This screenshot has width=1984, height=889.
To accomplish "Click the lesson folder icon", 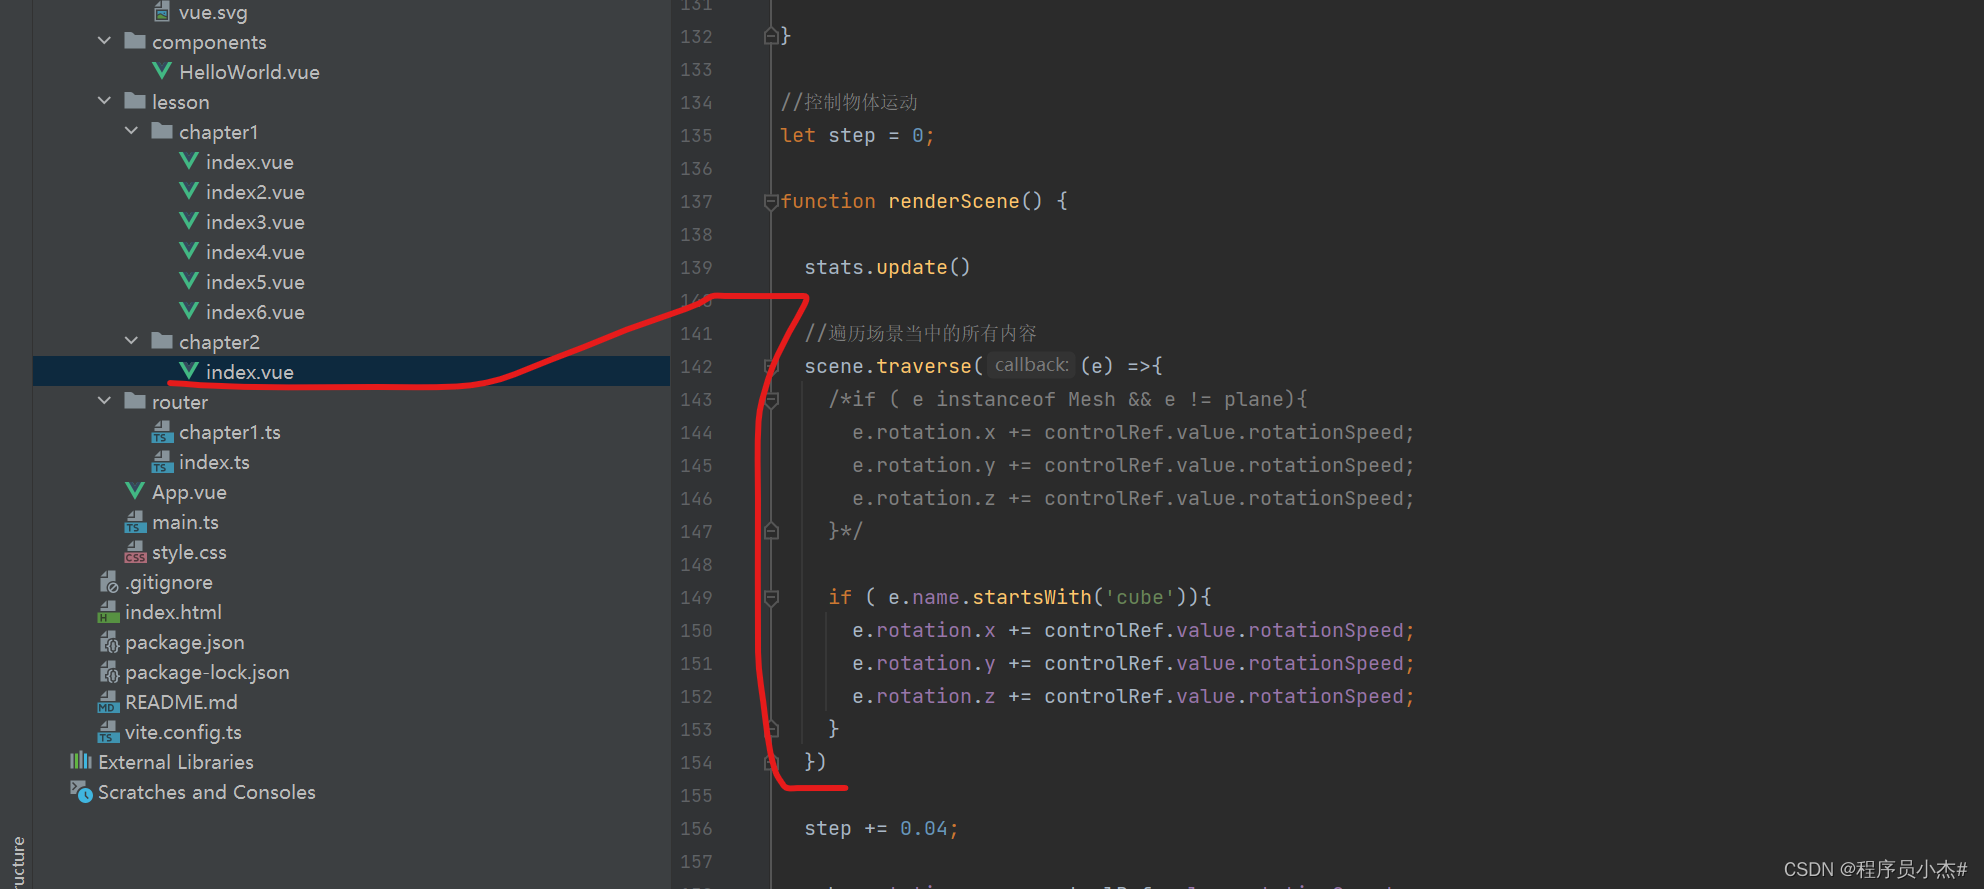I will pos(135,101).
